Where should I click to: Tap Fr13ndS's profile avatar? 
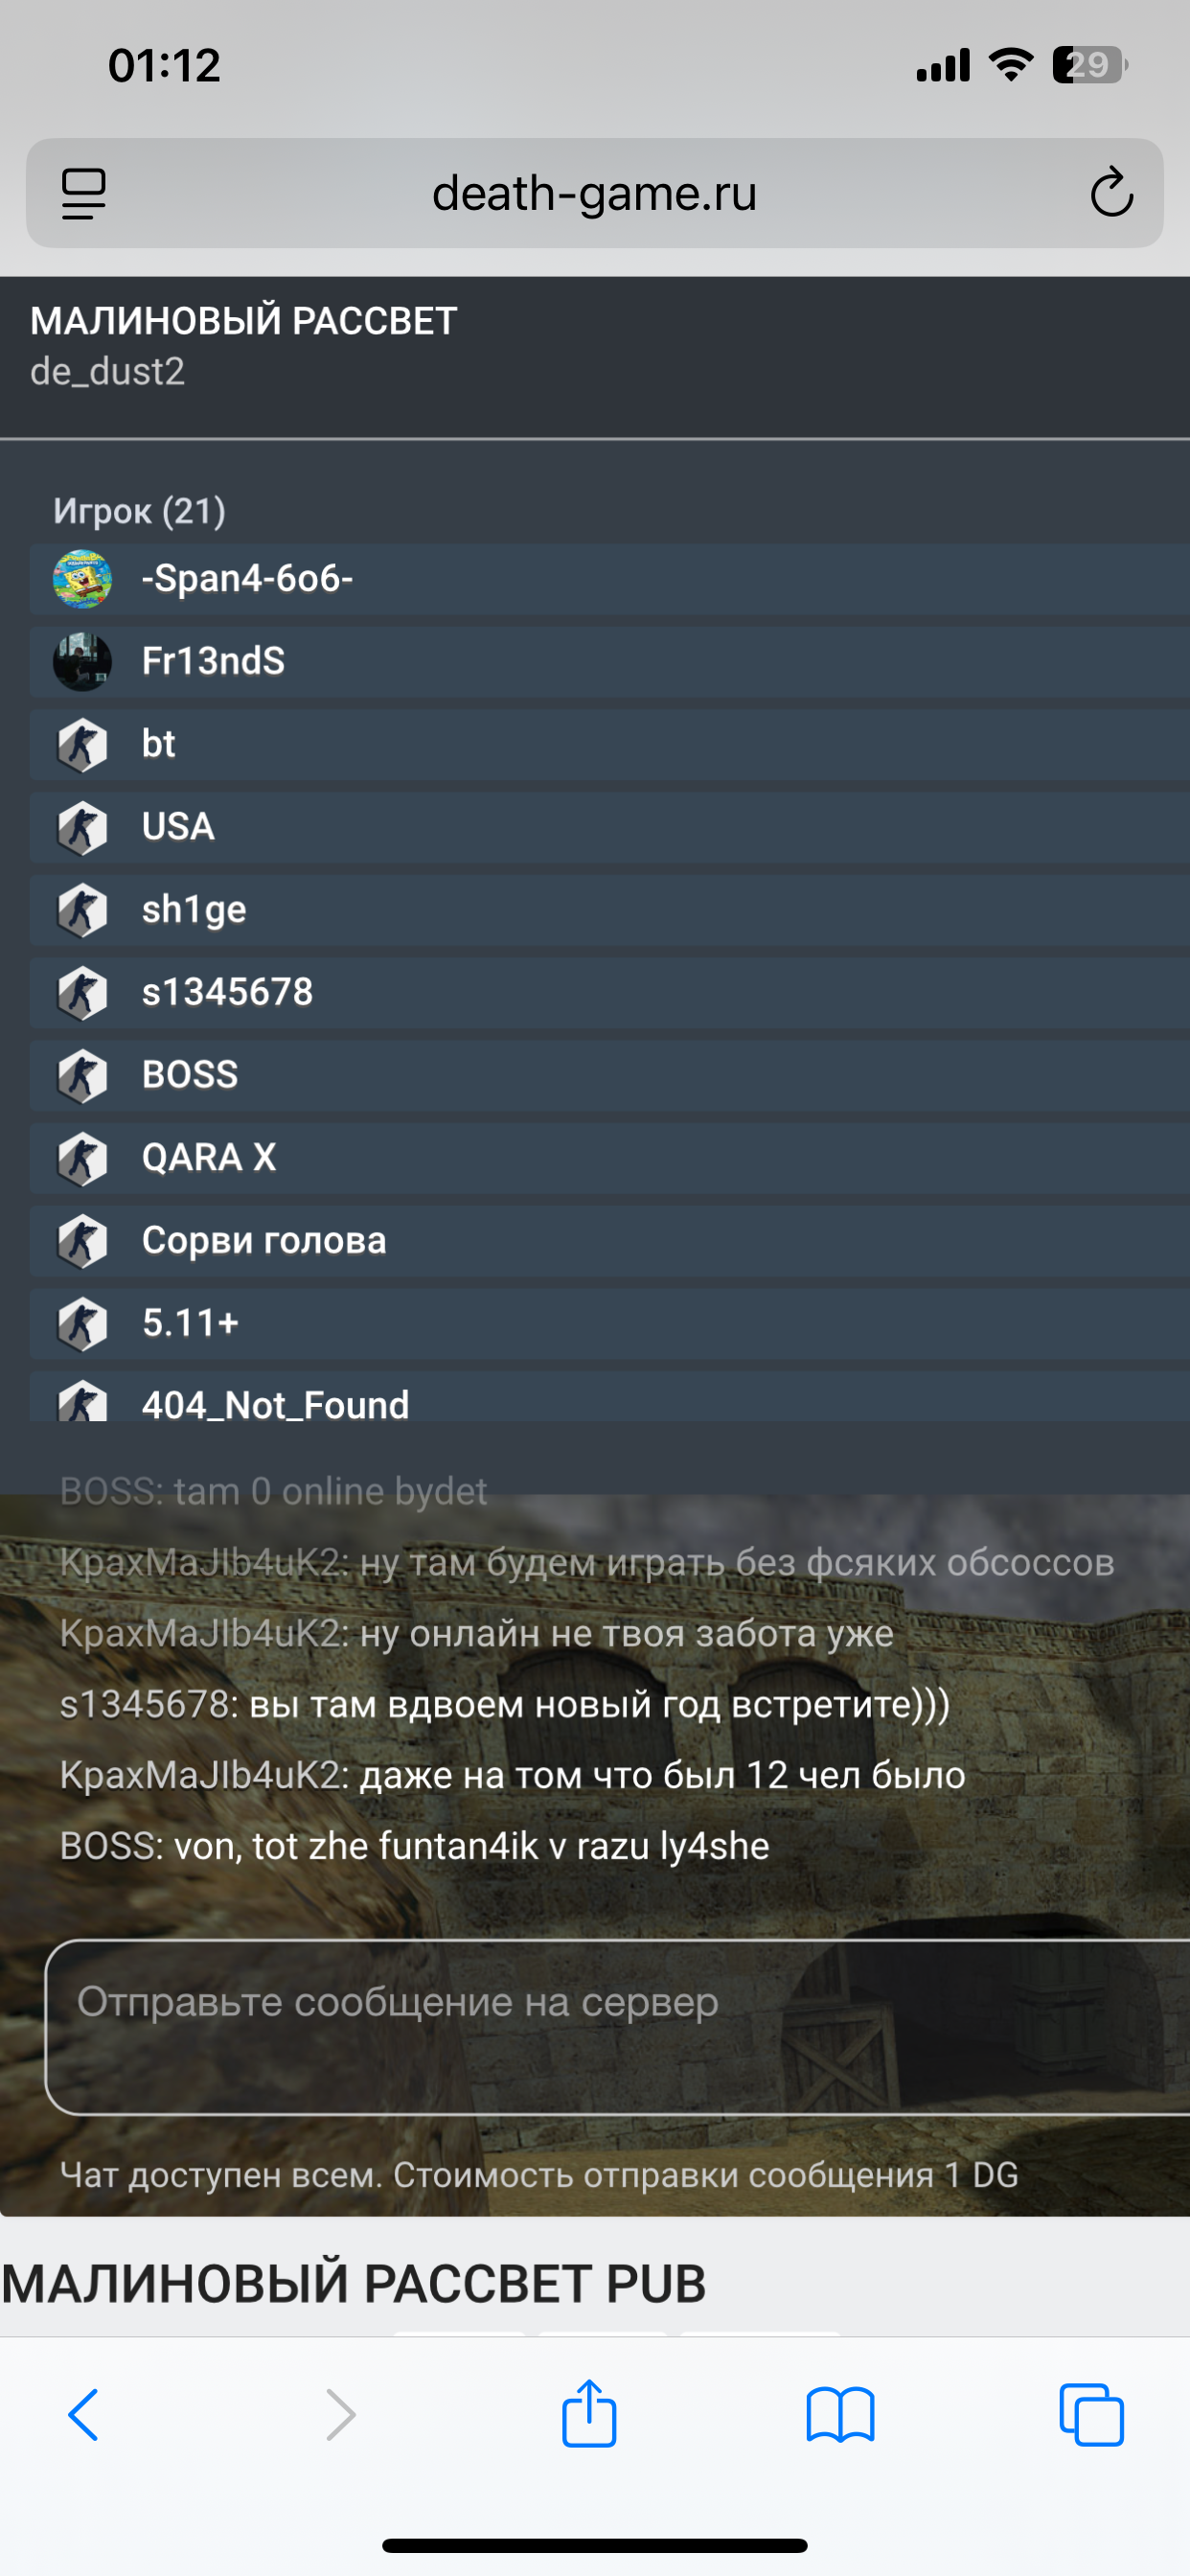coord(82,662)
